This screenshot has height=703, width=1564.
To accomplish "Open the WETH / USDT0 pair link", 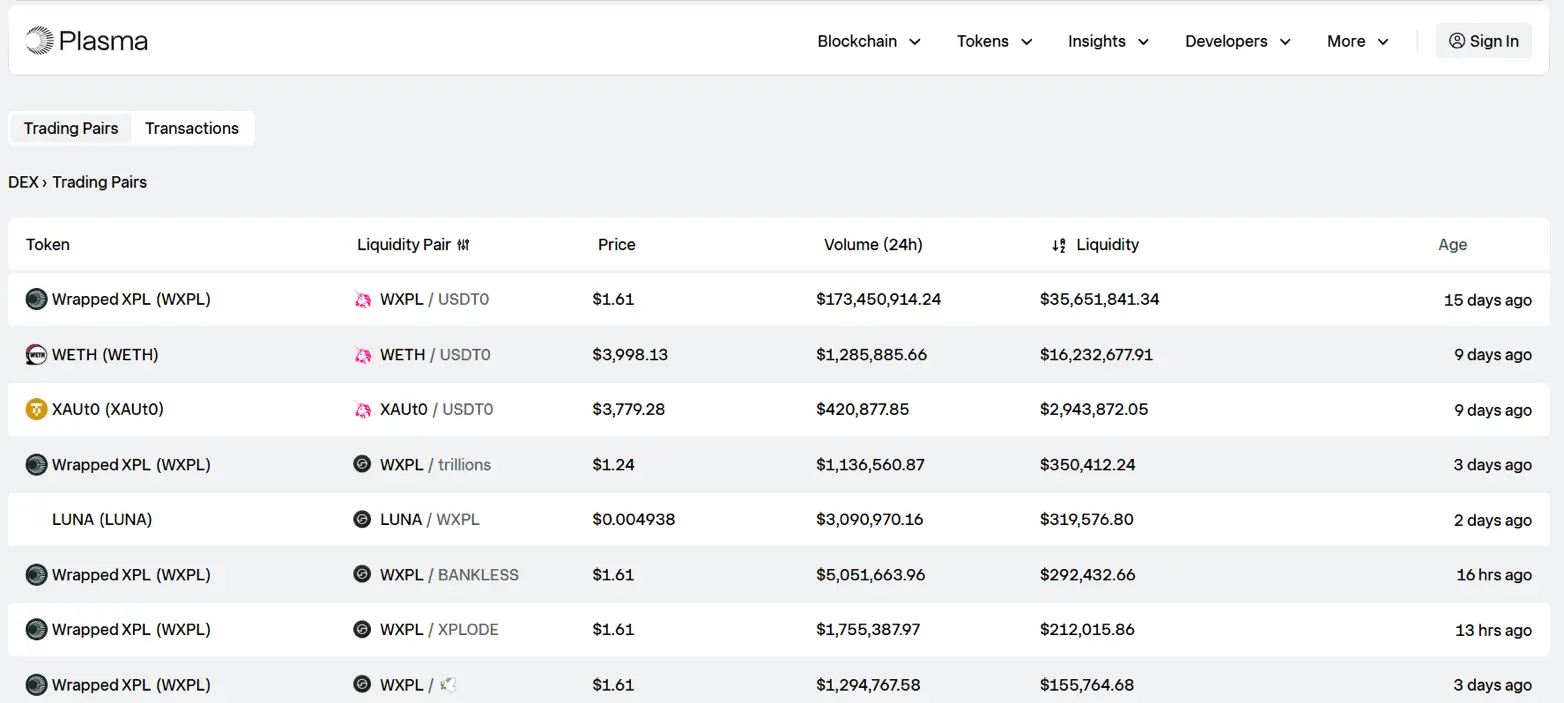I will pos(435,354).
